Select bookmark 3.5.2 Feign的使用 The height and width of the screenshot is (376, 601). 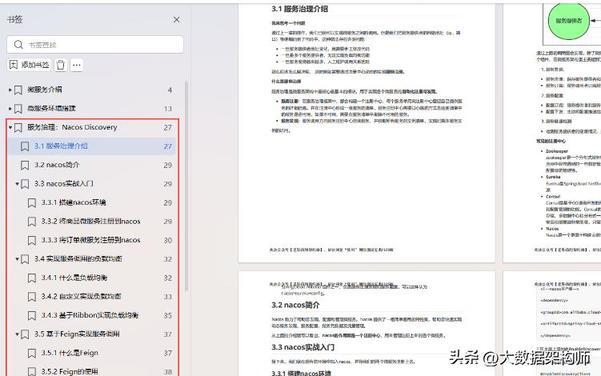pos(70,371)
